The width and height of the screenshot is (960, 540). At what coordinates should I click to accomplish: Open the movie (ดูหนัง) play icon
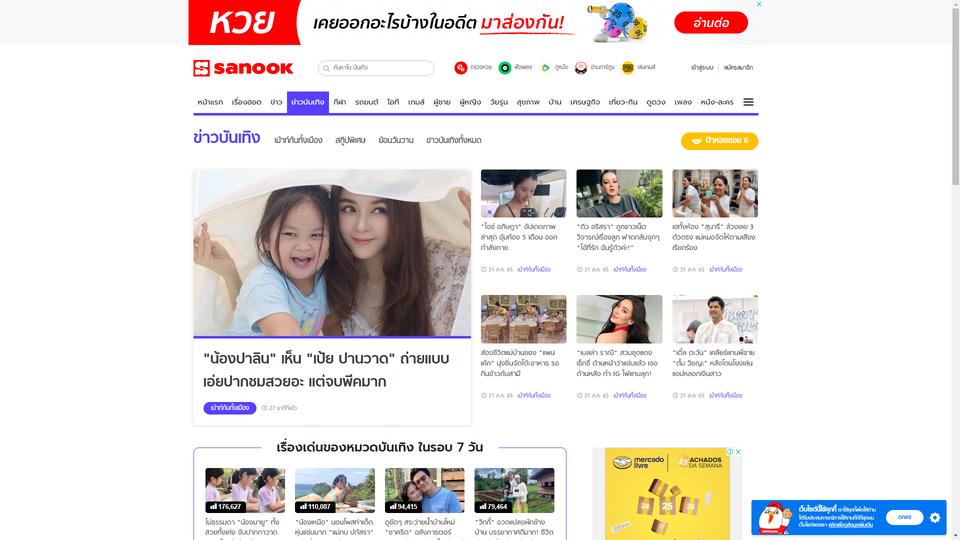tap(546, 68)
